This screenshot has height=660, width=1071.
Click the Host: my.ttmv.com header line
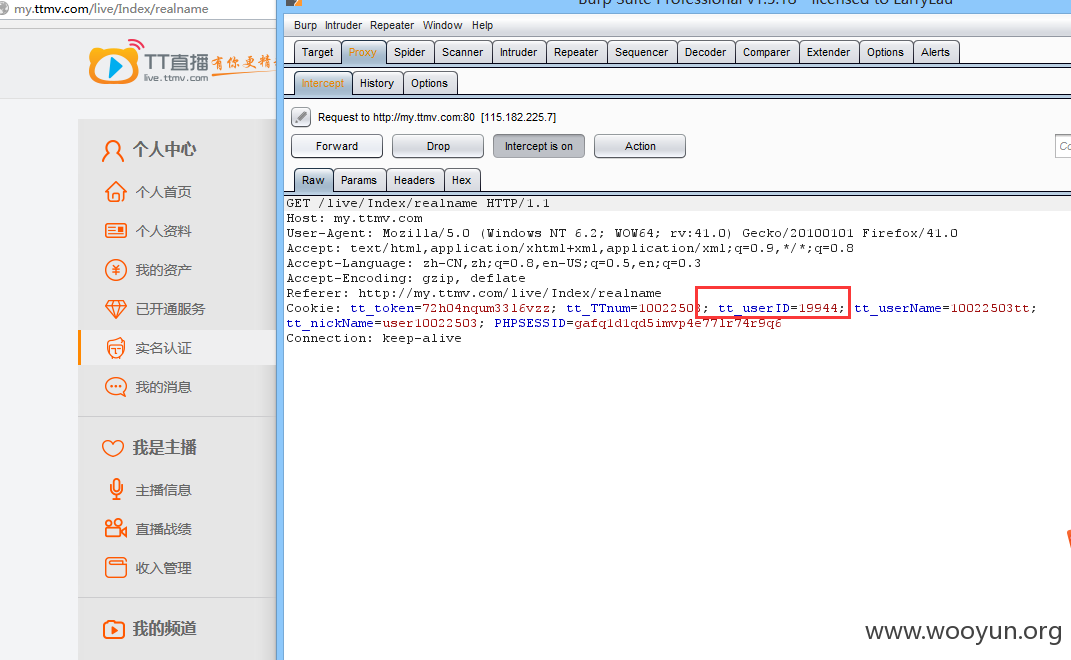pos(354,218)
